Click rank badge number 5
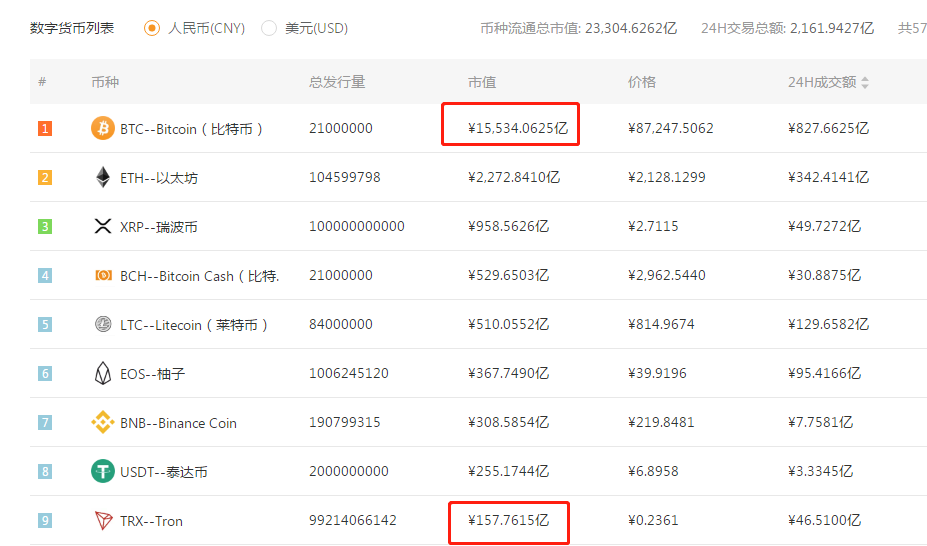 [45, 324]
